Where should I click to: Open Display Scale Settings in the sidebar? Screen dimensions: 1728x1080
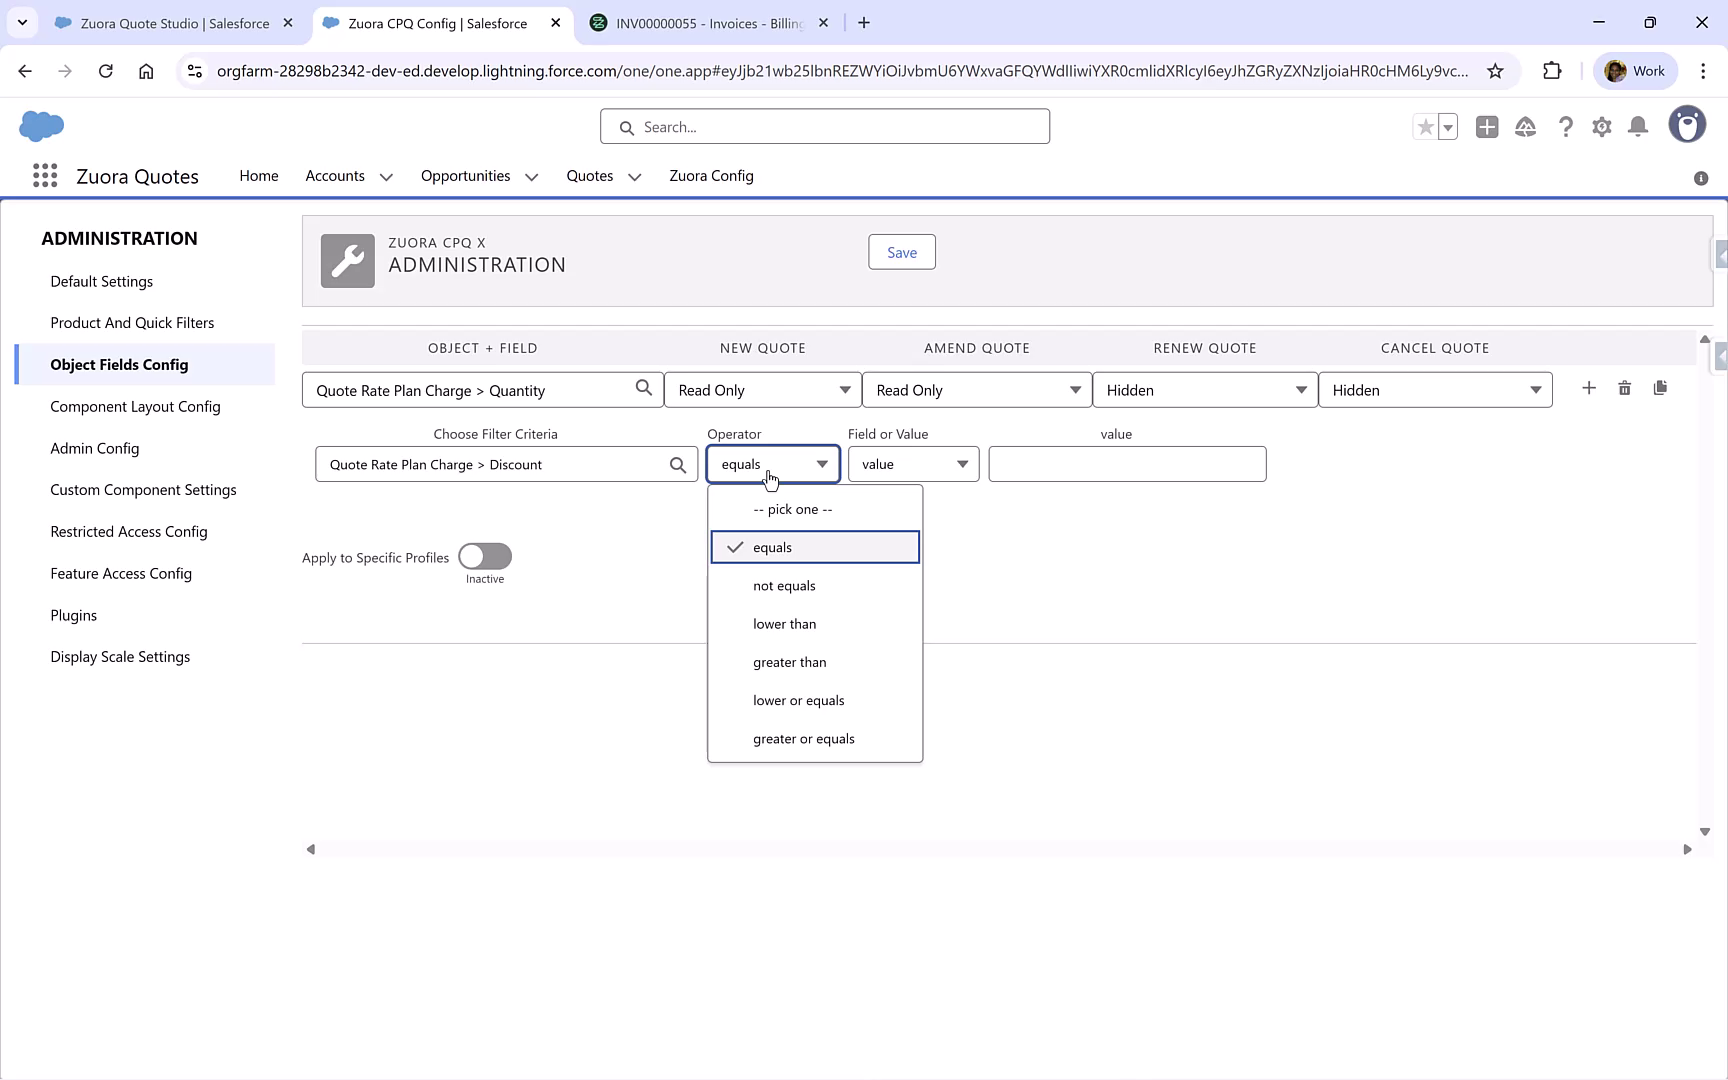point(120,656)
